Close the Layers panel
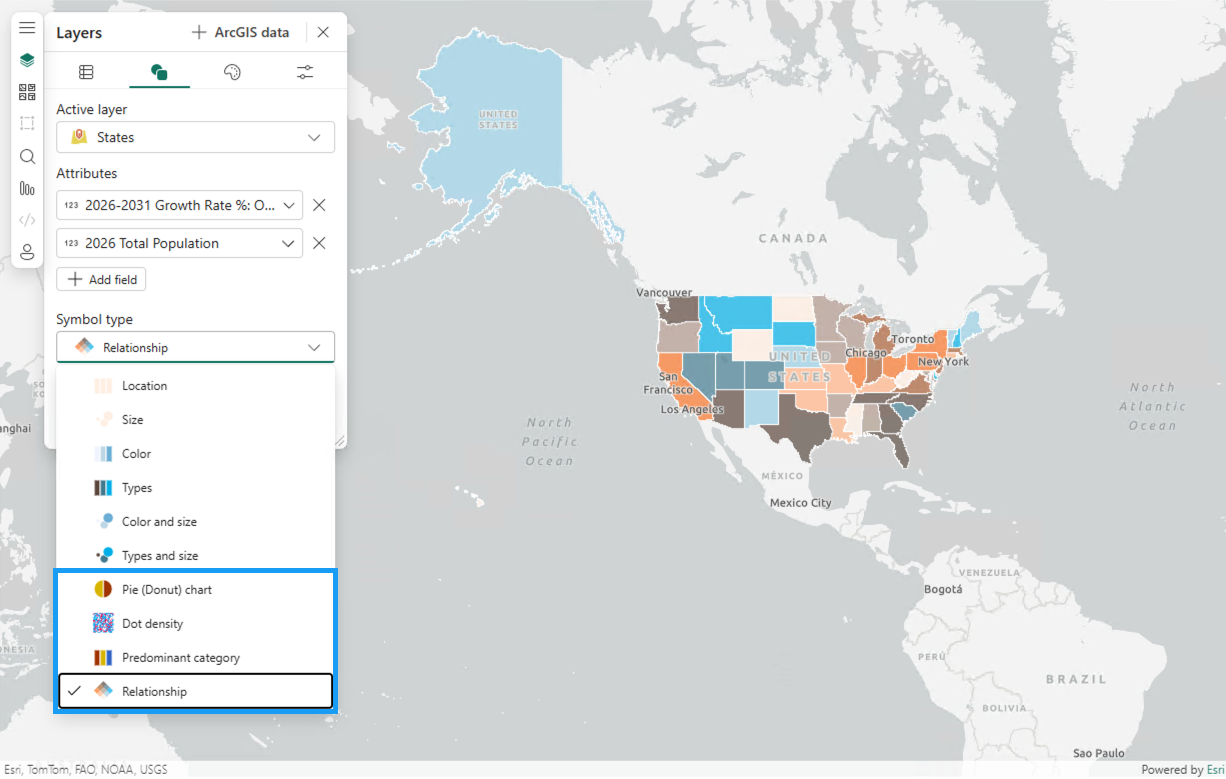The width and height of the screenshot is (1226, 779). [x=323, y=32]
